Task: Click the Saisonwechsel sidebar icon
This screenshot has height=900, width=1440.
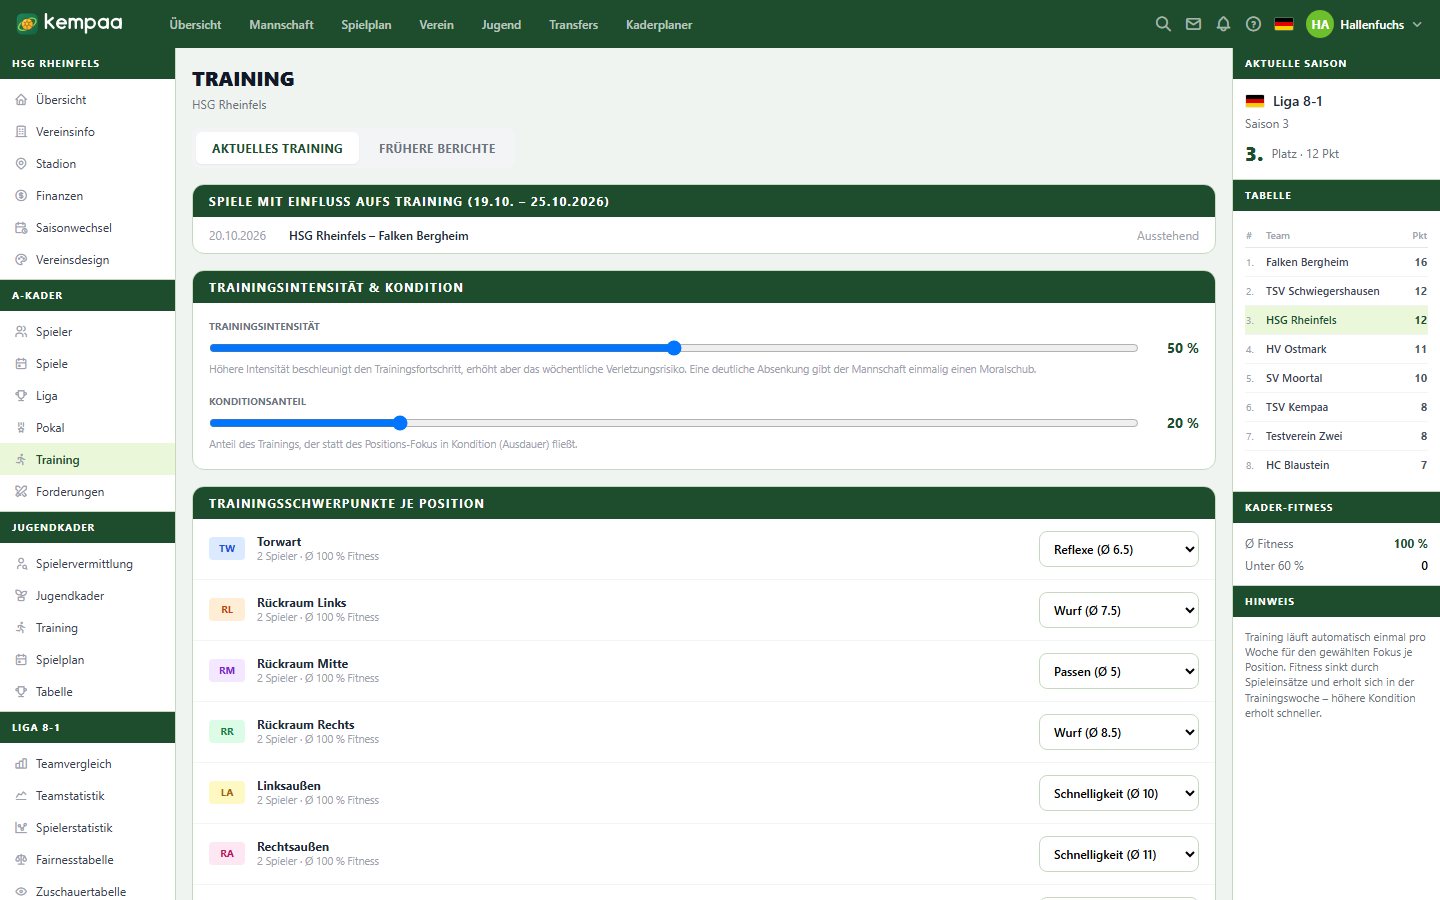Action: coord(21,228)
